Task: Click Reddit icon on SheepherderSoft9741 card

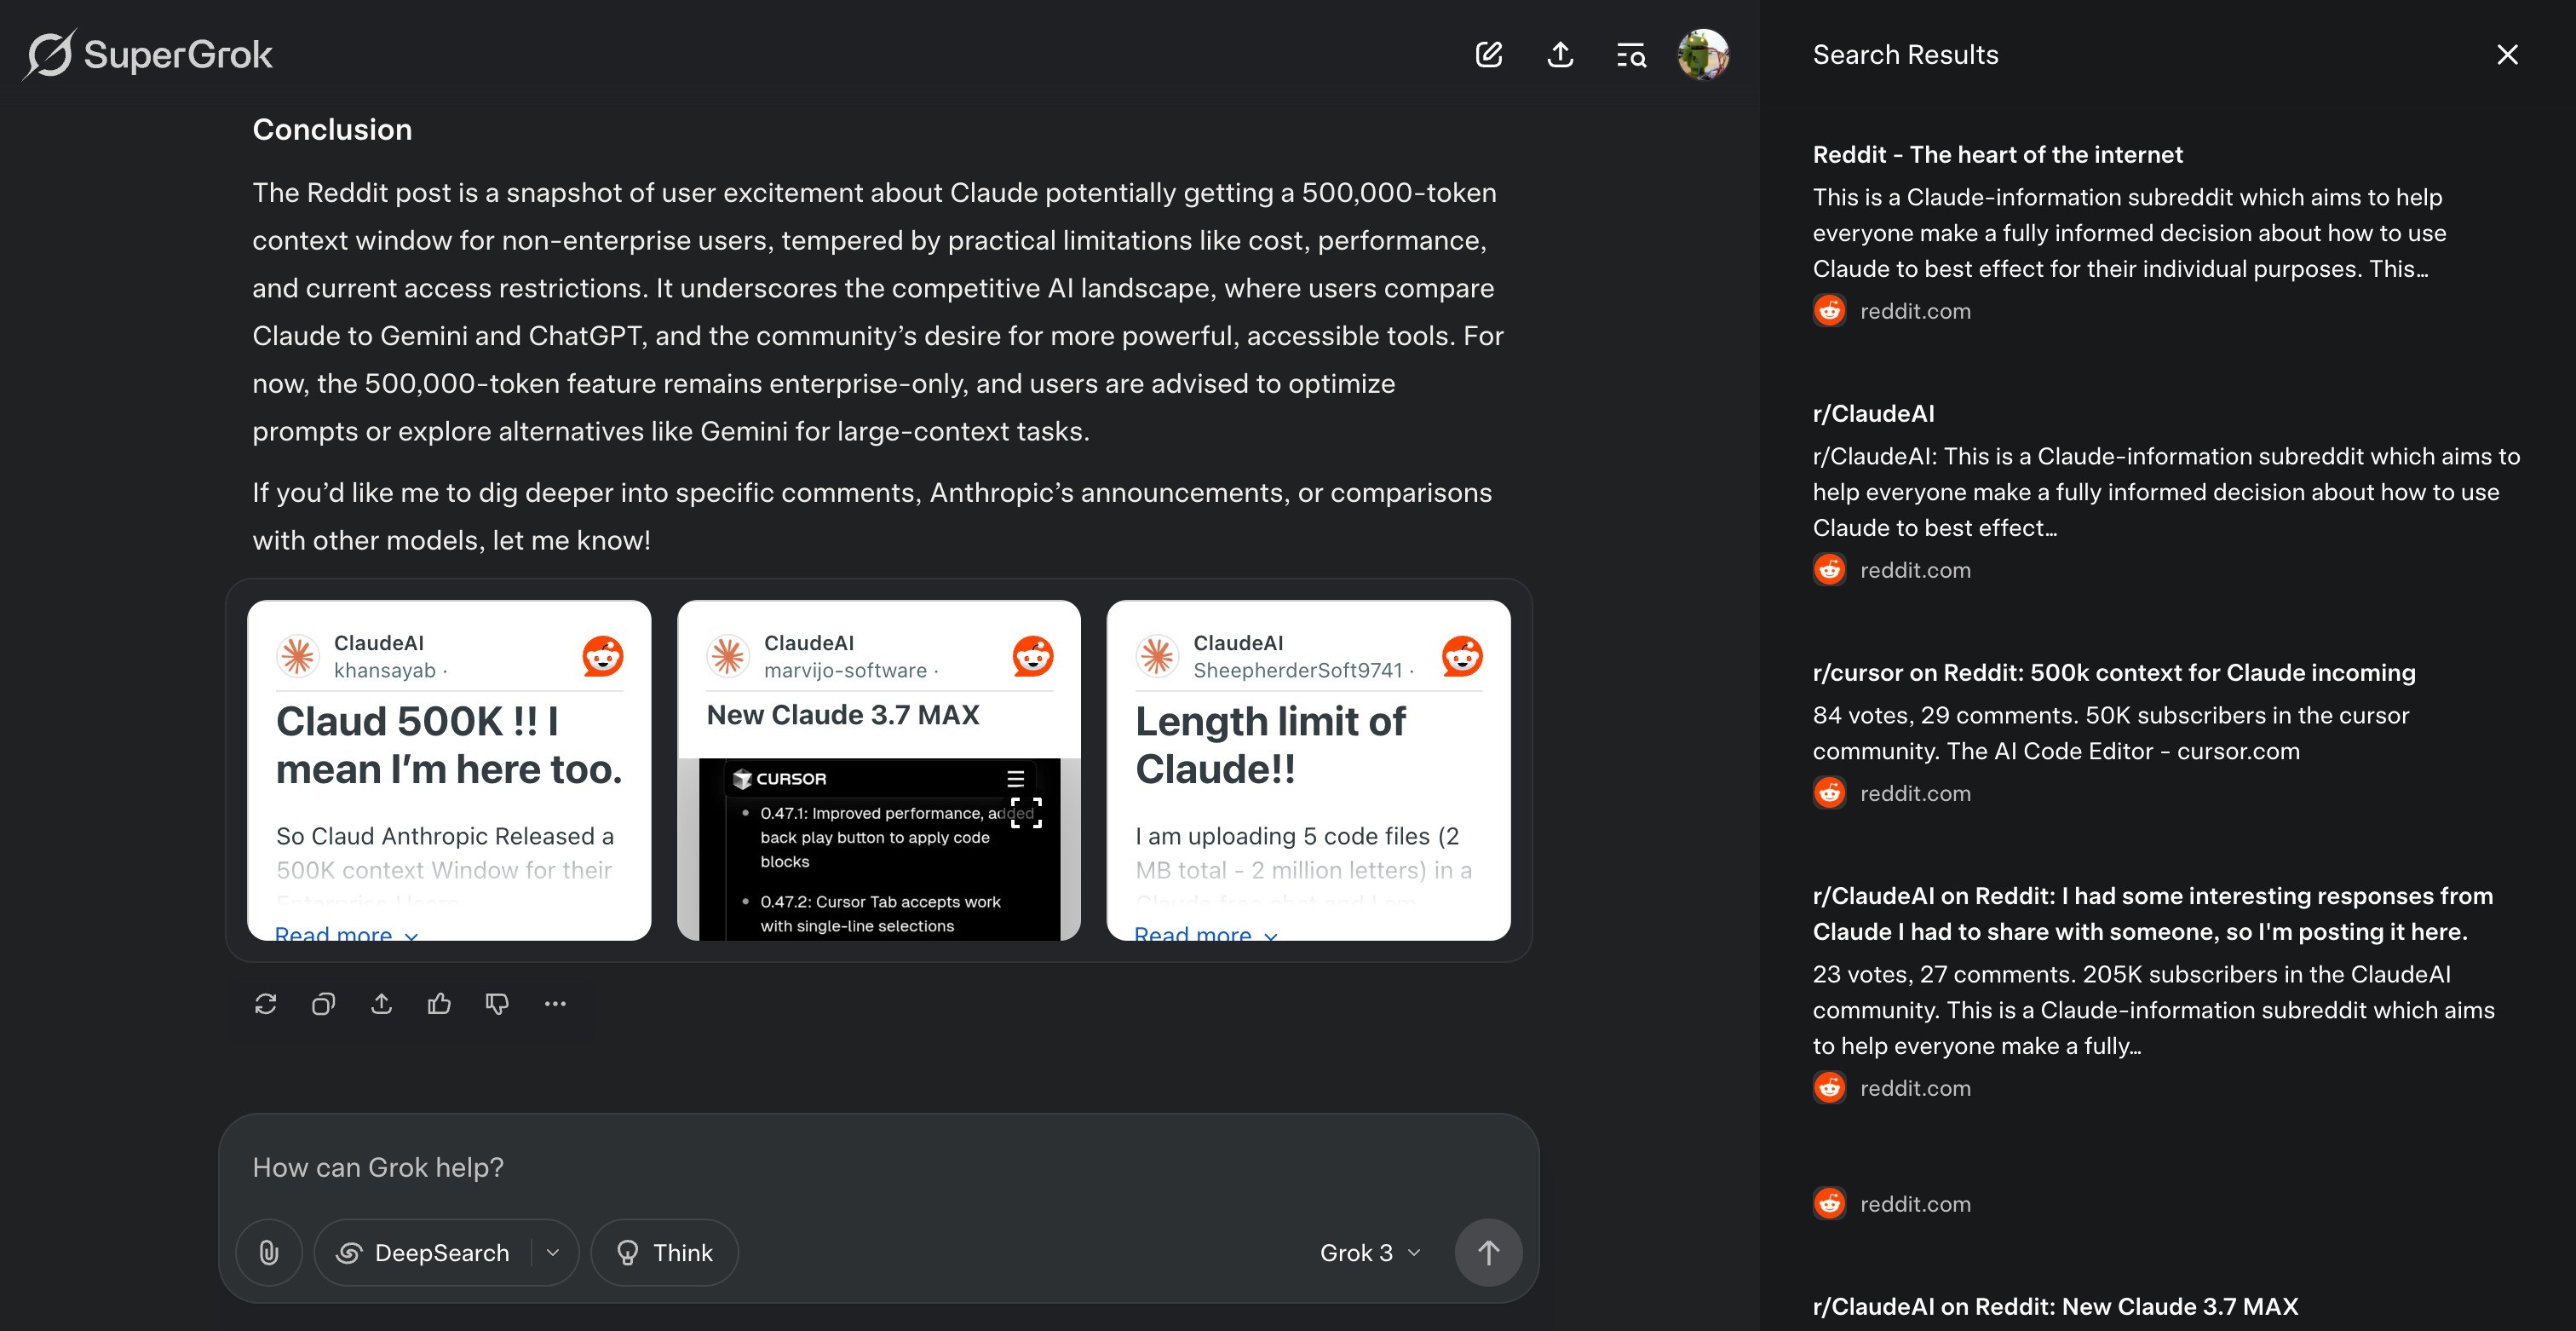Action: click(x=1462, y=656)
